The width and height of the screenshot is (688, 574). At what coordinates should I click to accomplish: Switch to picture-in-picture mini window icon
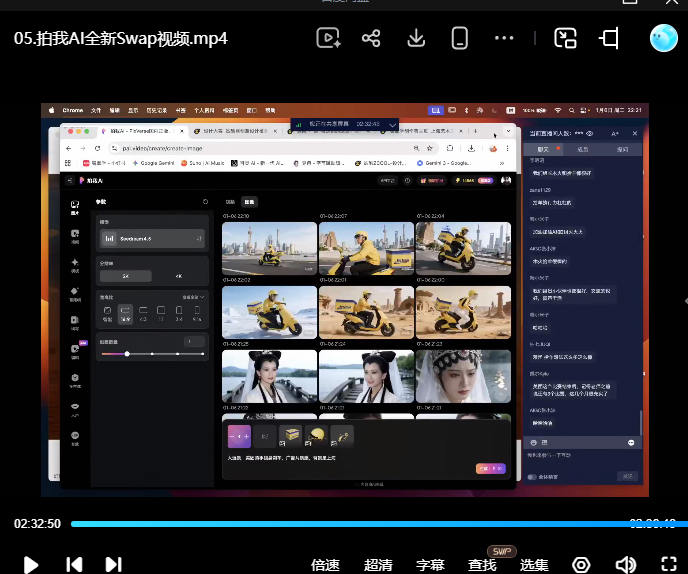click(x=565, y=38)
